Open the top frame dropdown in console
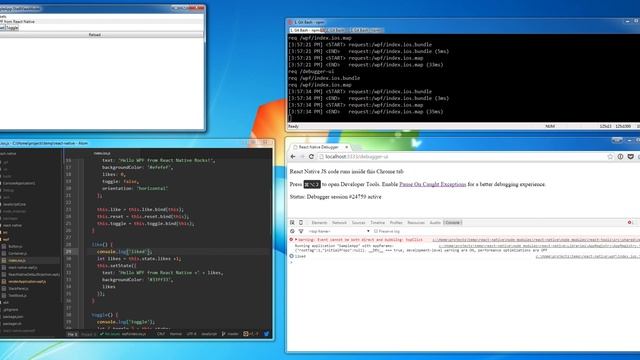The image size is (640, 360). (339, 231)
